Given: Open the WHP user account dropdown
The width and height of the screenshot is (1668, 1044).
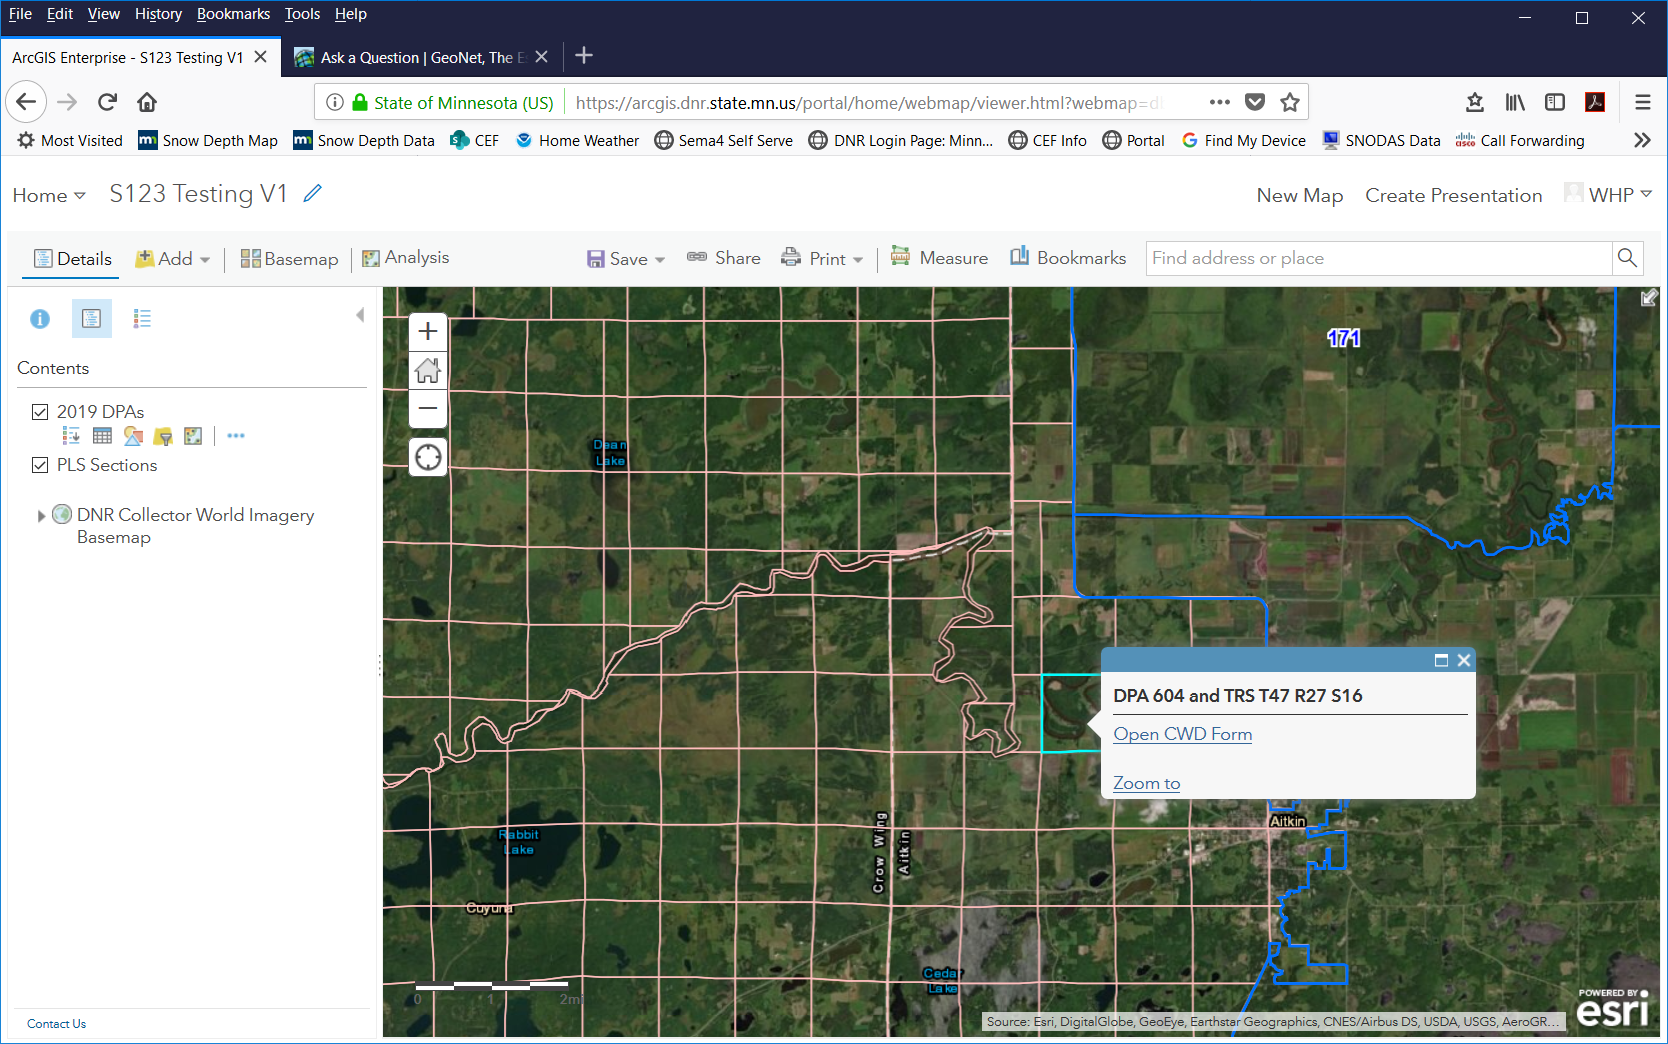Looking at the screenshot, I should click(1609, 195).
